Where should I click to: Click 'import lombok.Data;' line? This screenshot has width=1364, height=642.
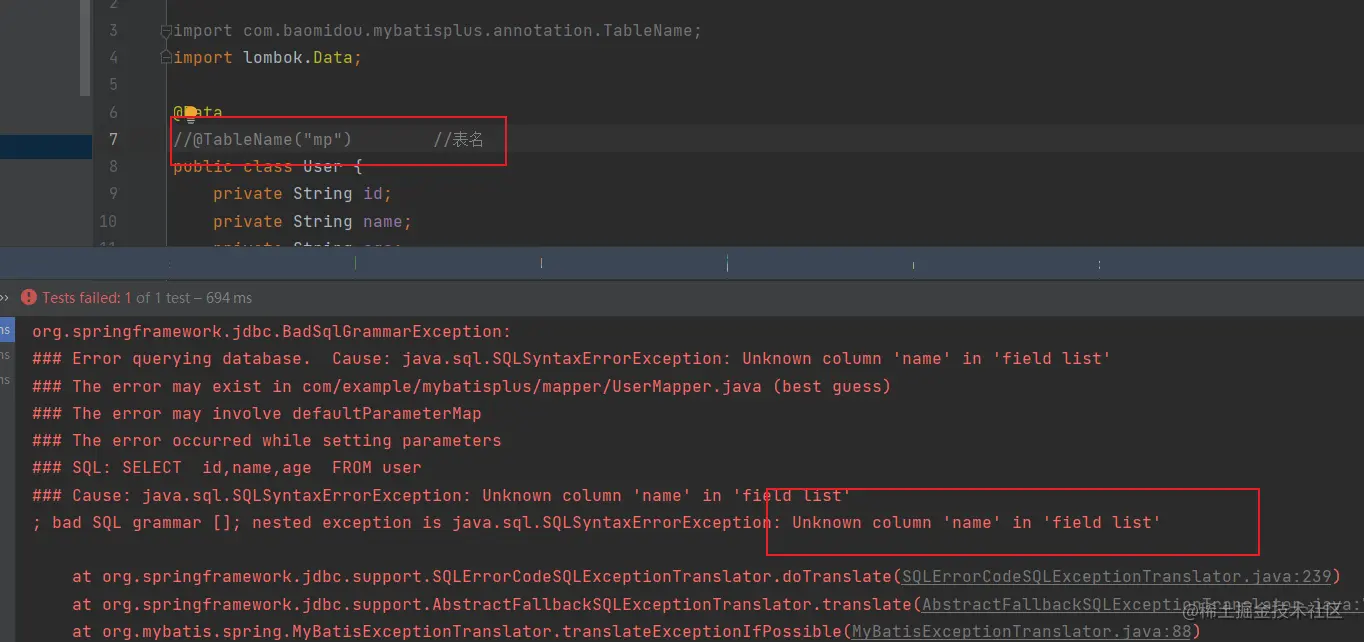267,58
